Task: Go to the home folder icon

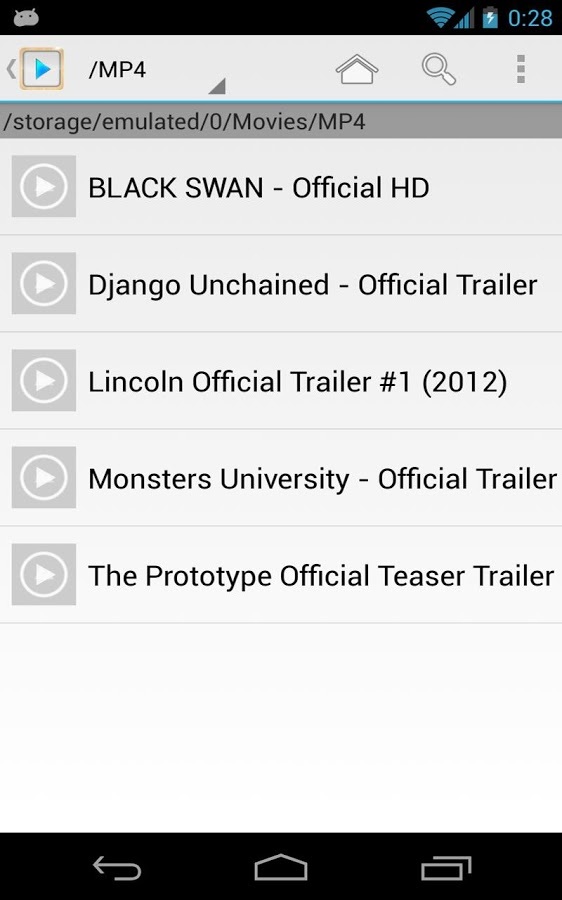Action: pos(356,69)
